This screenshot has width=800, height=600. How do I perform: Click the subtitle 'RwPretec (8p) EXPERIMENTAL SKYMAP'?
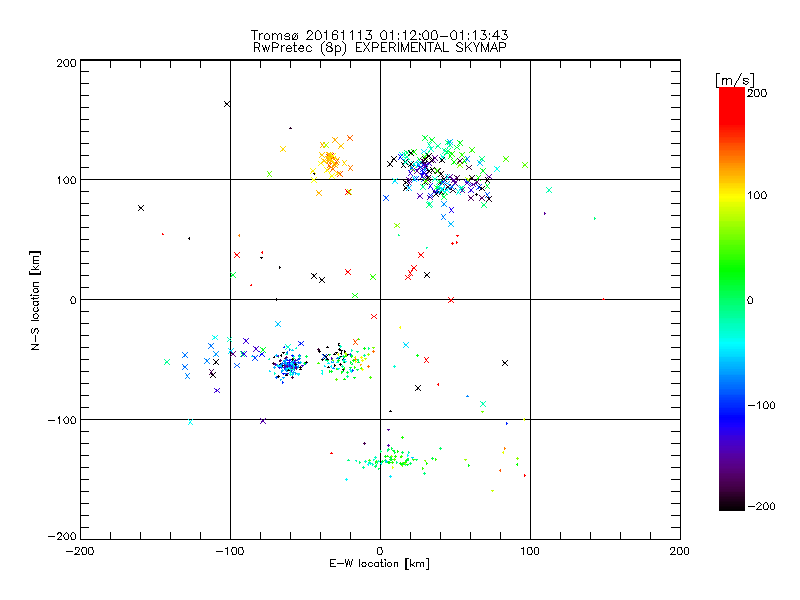pyautogui.click(x=379, y=48)
